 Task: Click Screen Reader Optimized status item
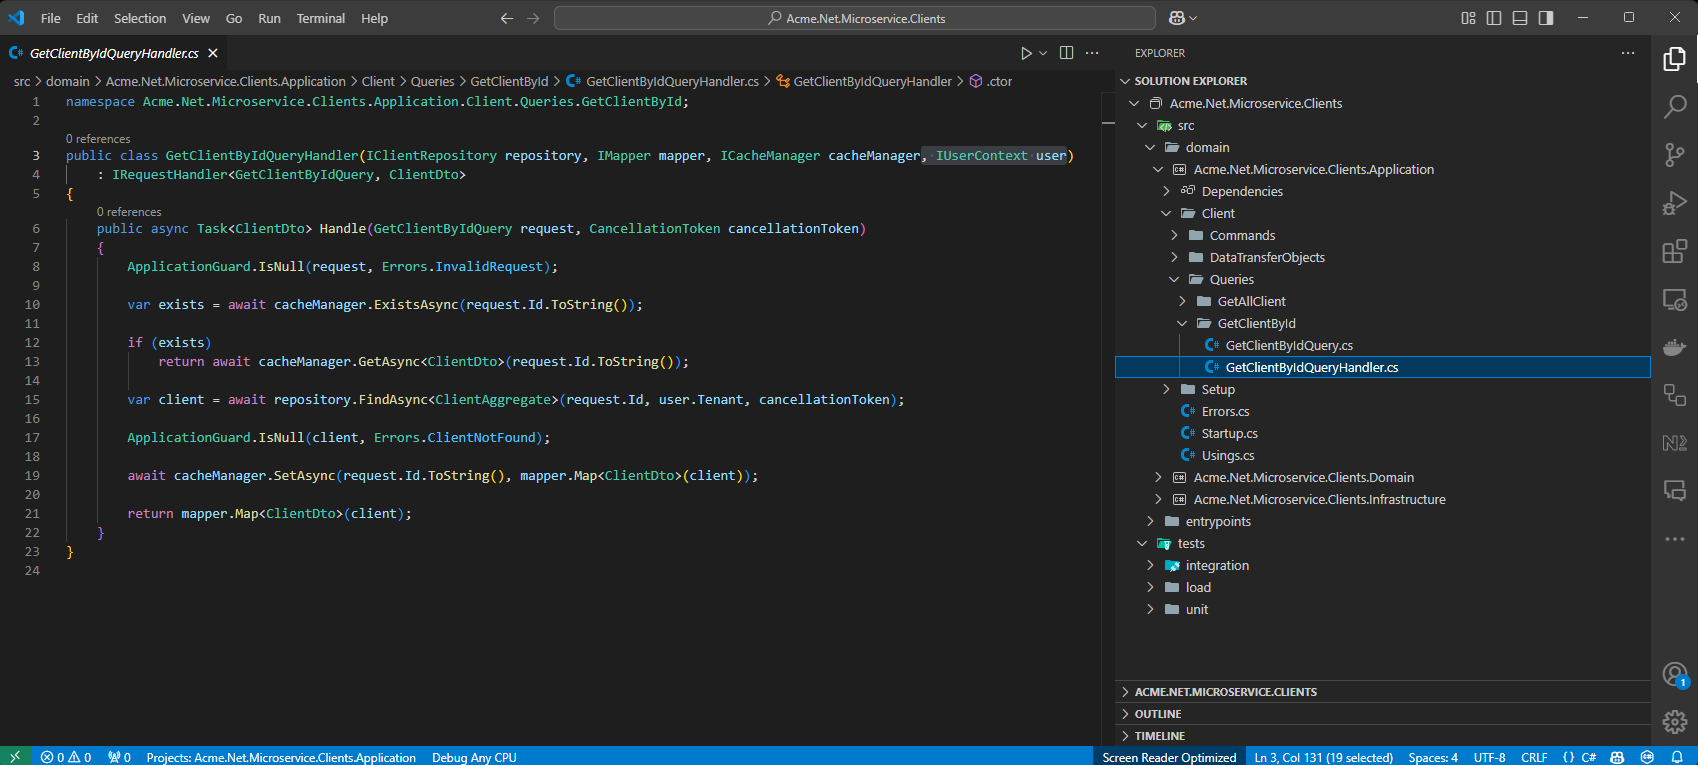click(1169, 757)
